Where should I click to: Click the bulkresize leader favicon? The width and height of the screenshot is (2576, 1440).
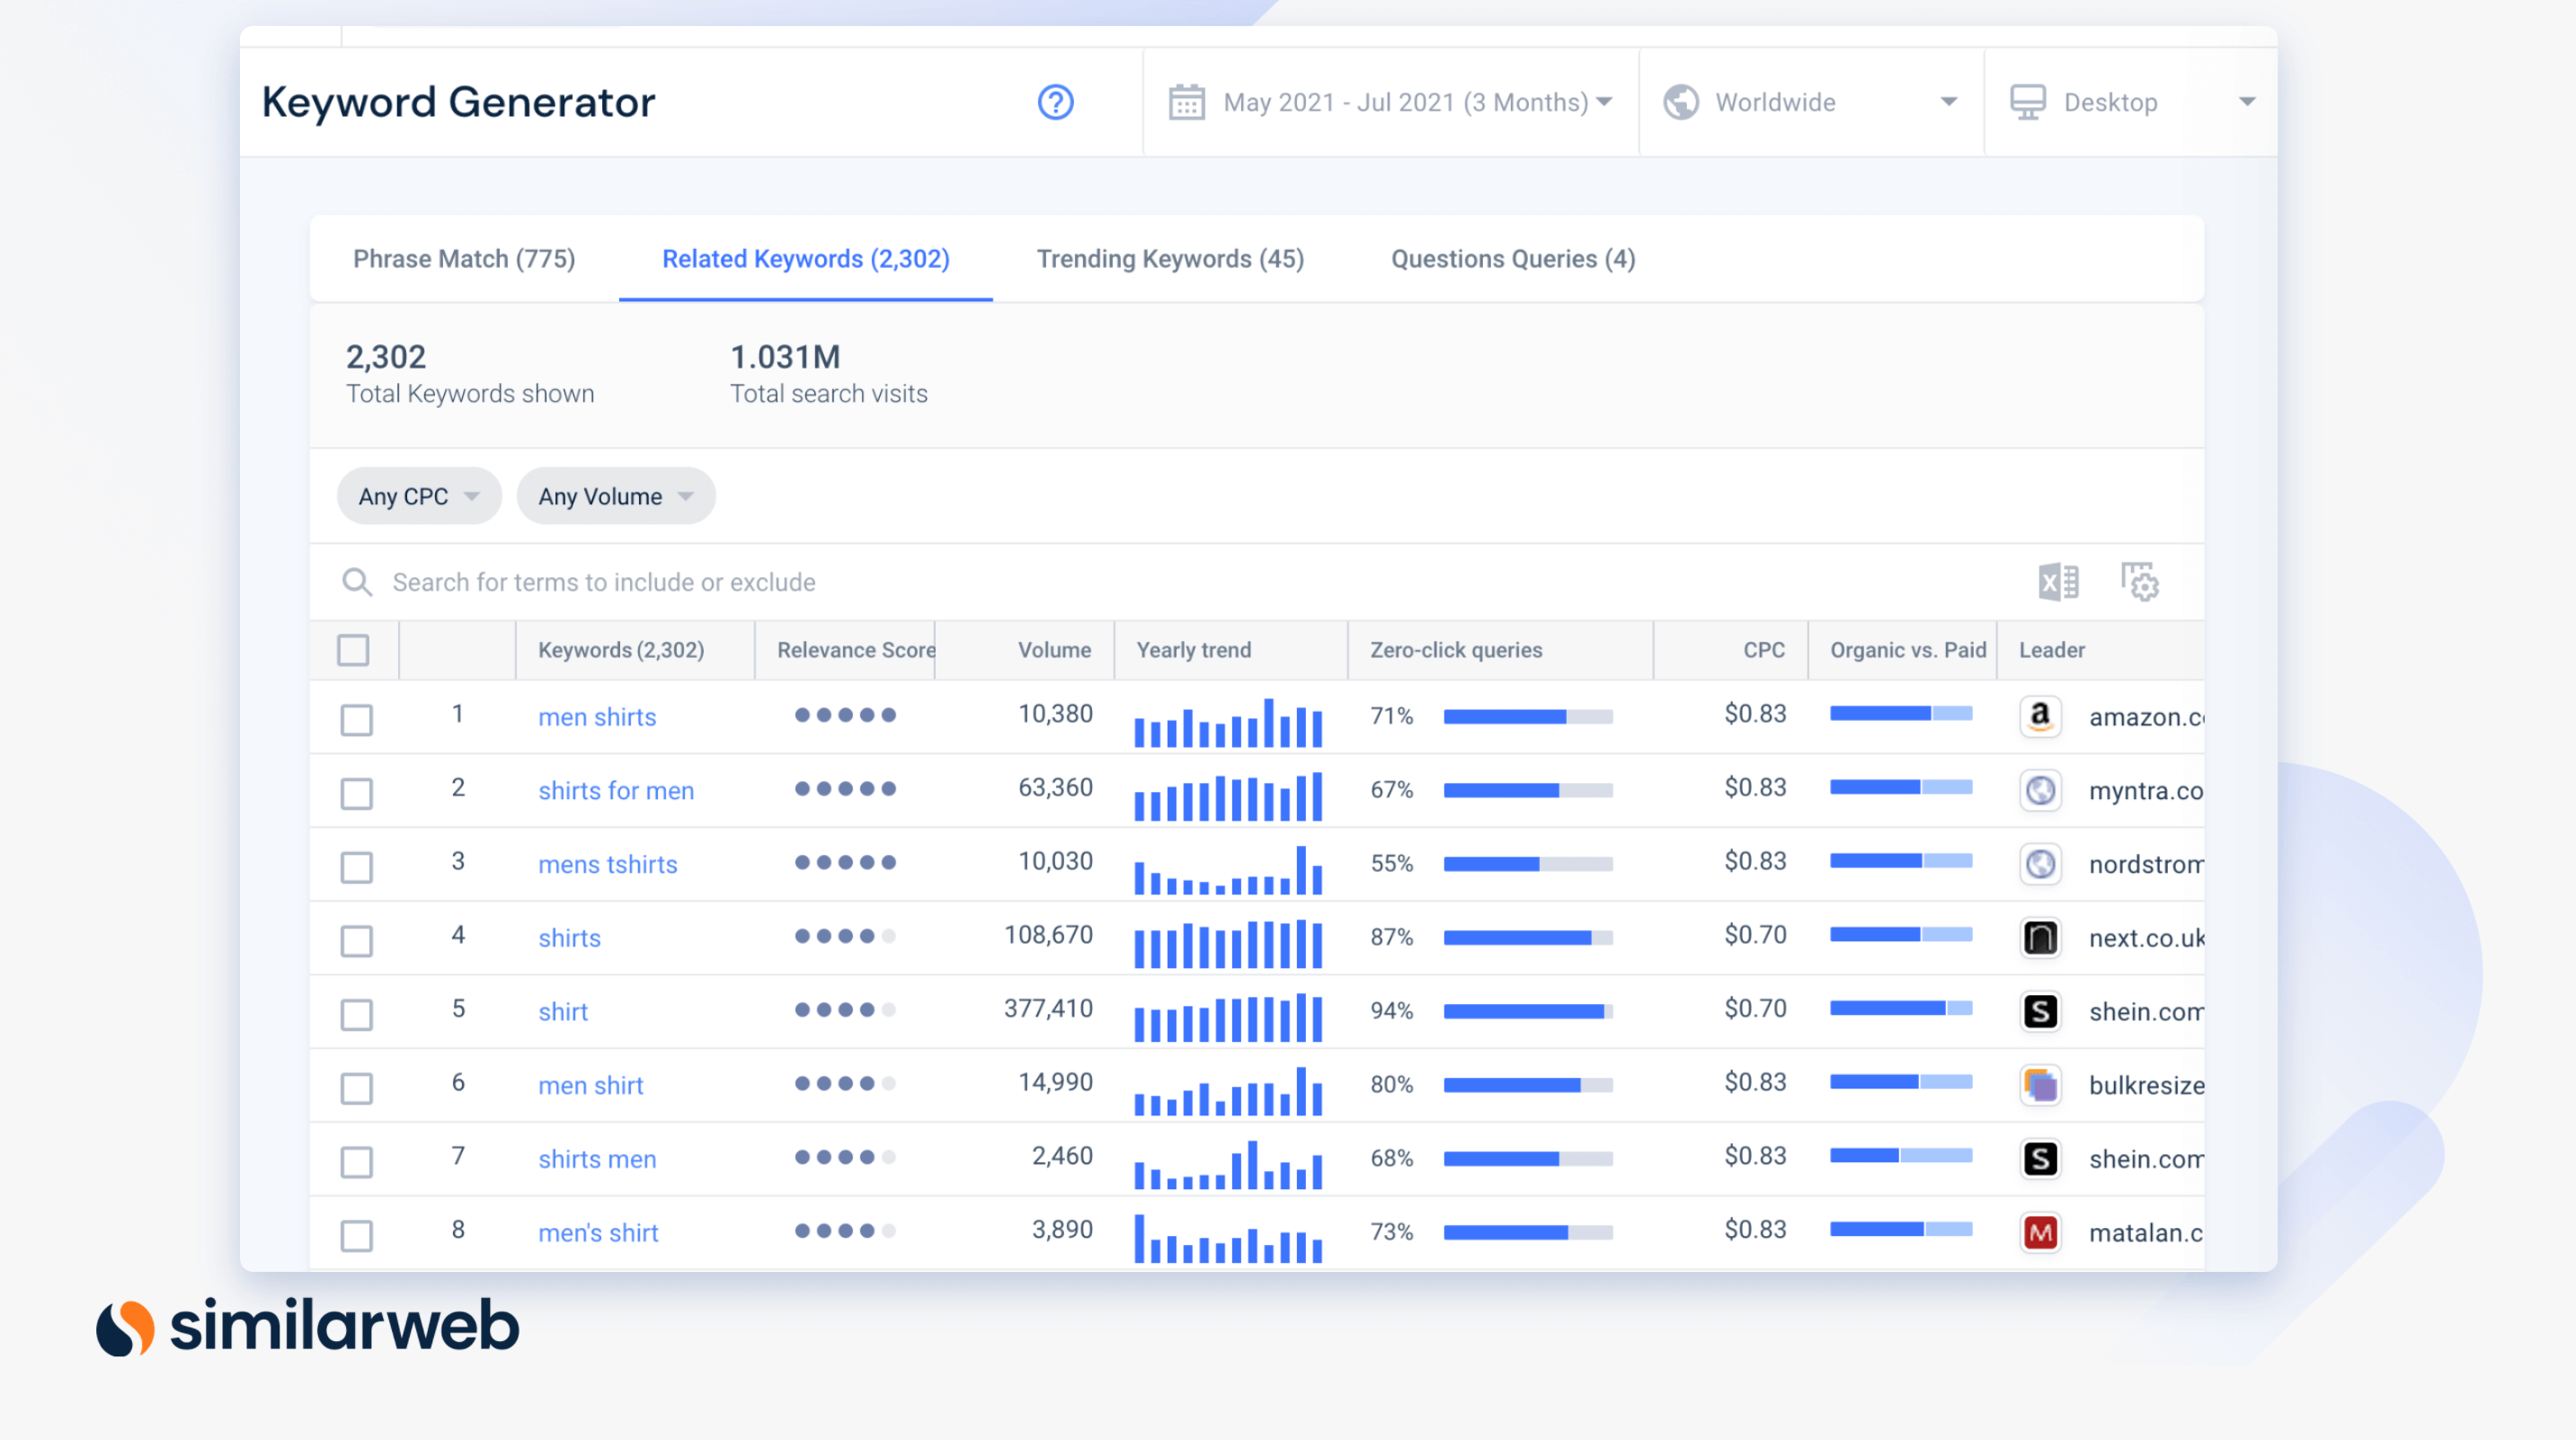coord(2040,1085)
